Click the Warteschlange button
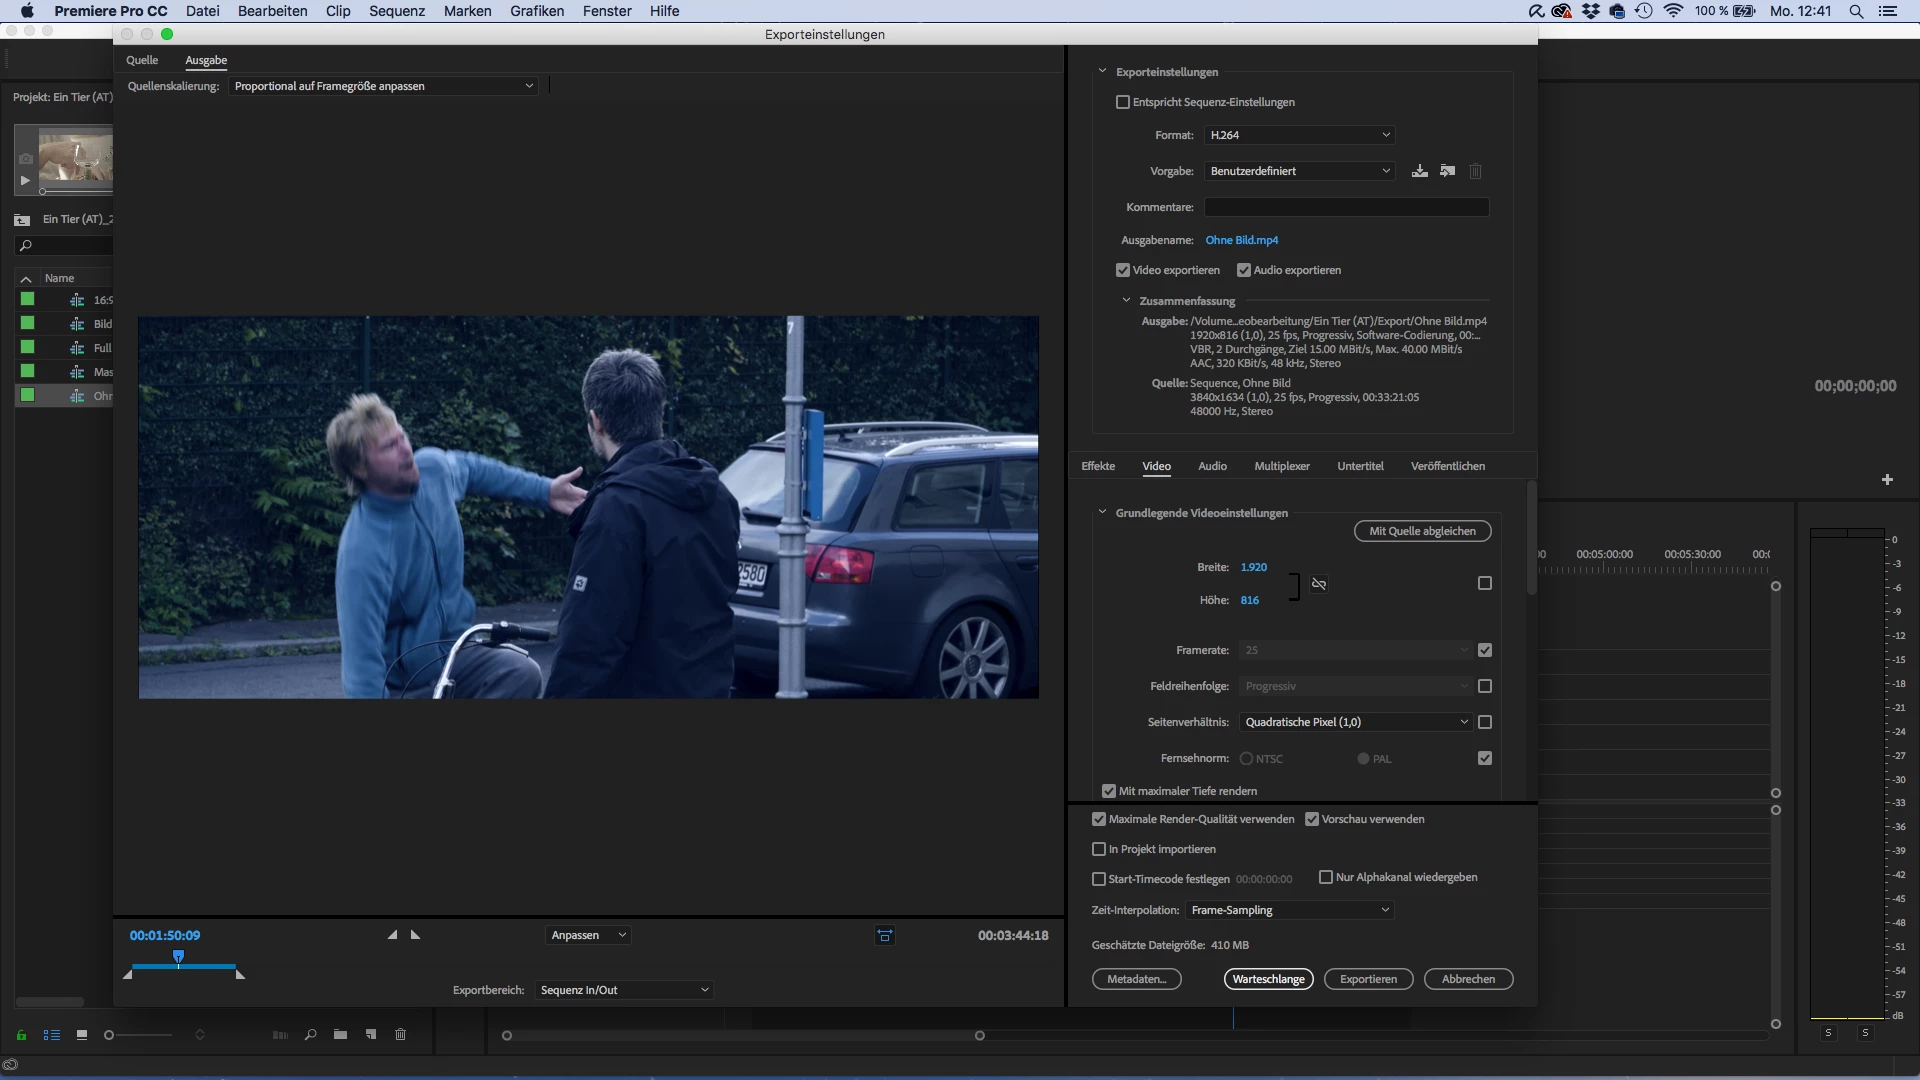1920x1080 pixels. 1268,979
